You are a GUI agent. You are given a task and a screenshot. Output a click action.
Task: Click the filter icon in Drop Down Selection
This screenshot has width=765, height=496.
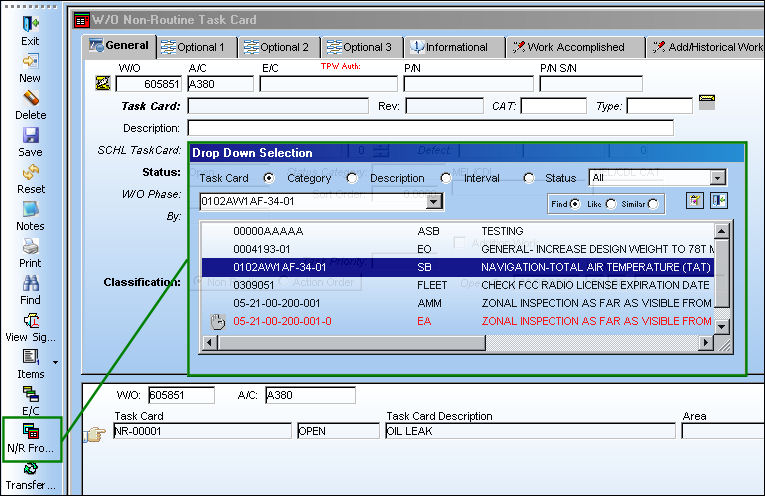pos(695,200)
